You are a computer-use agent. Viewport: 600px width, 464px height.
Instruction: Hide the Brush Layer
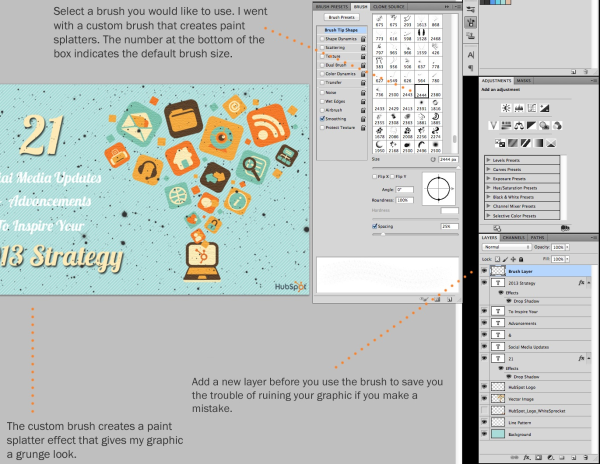pos(484,271)
